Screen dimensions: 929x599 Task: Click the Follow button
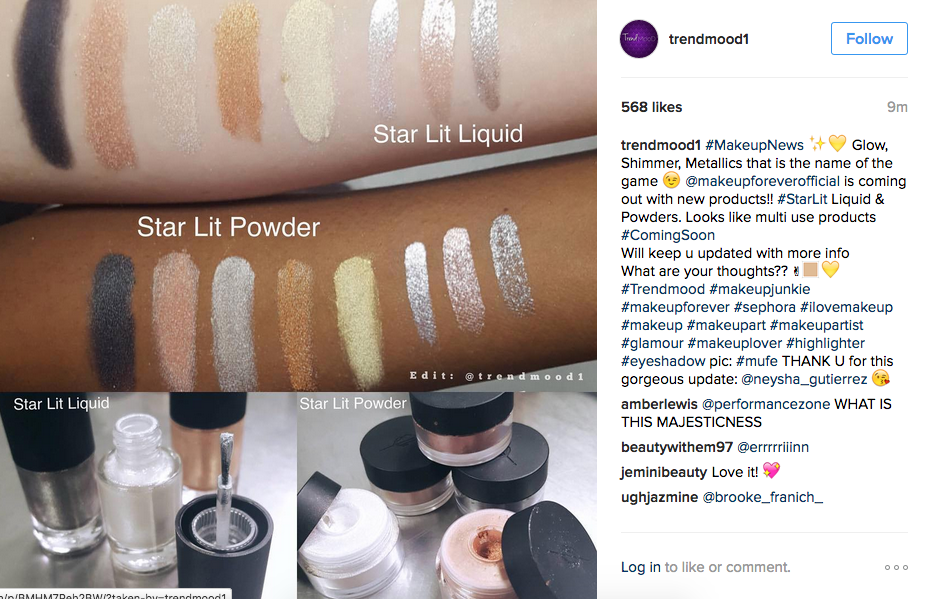coord(869,39)
